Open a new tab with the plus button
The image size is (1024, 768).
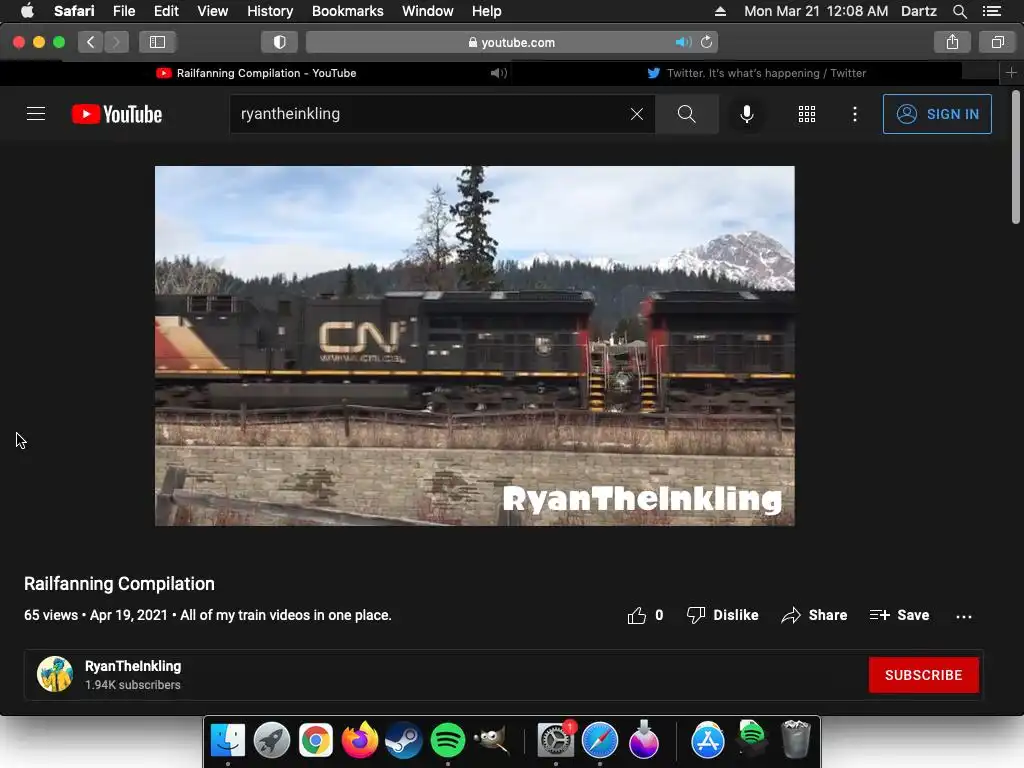[x=1011, y=72]
